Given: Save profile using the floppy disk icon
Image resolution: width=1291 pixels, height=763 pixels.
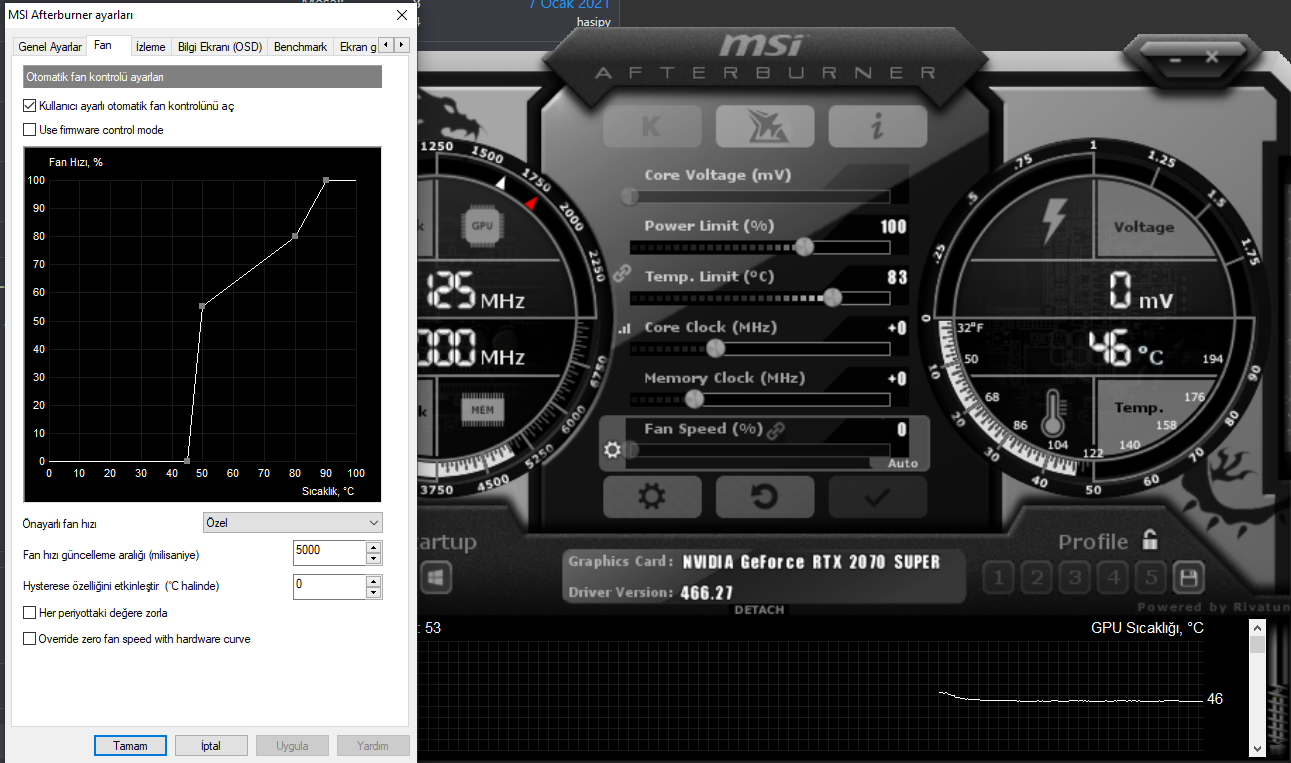Looking at the screenshot, I should coord(1189,577).
